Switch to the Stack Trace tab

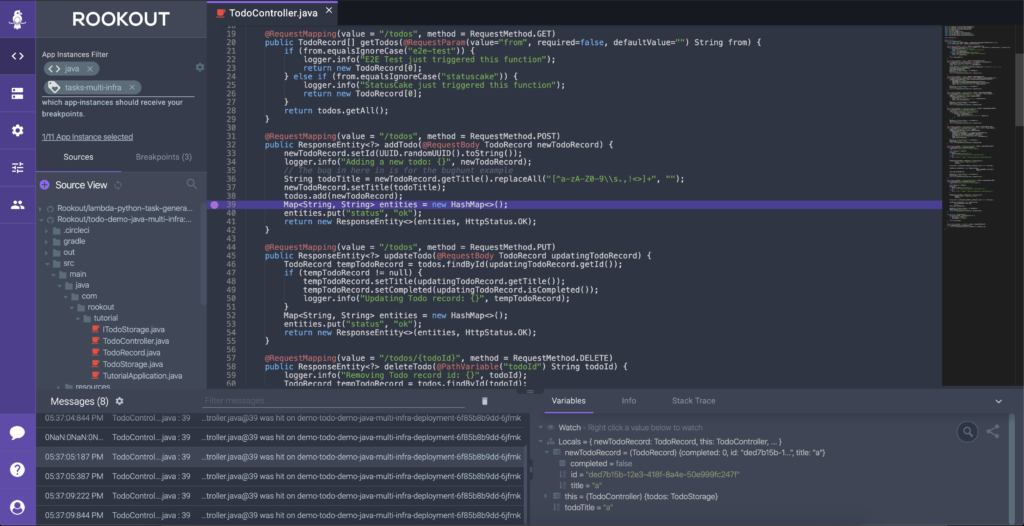pos(694,401)
